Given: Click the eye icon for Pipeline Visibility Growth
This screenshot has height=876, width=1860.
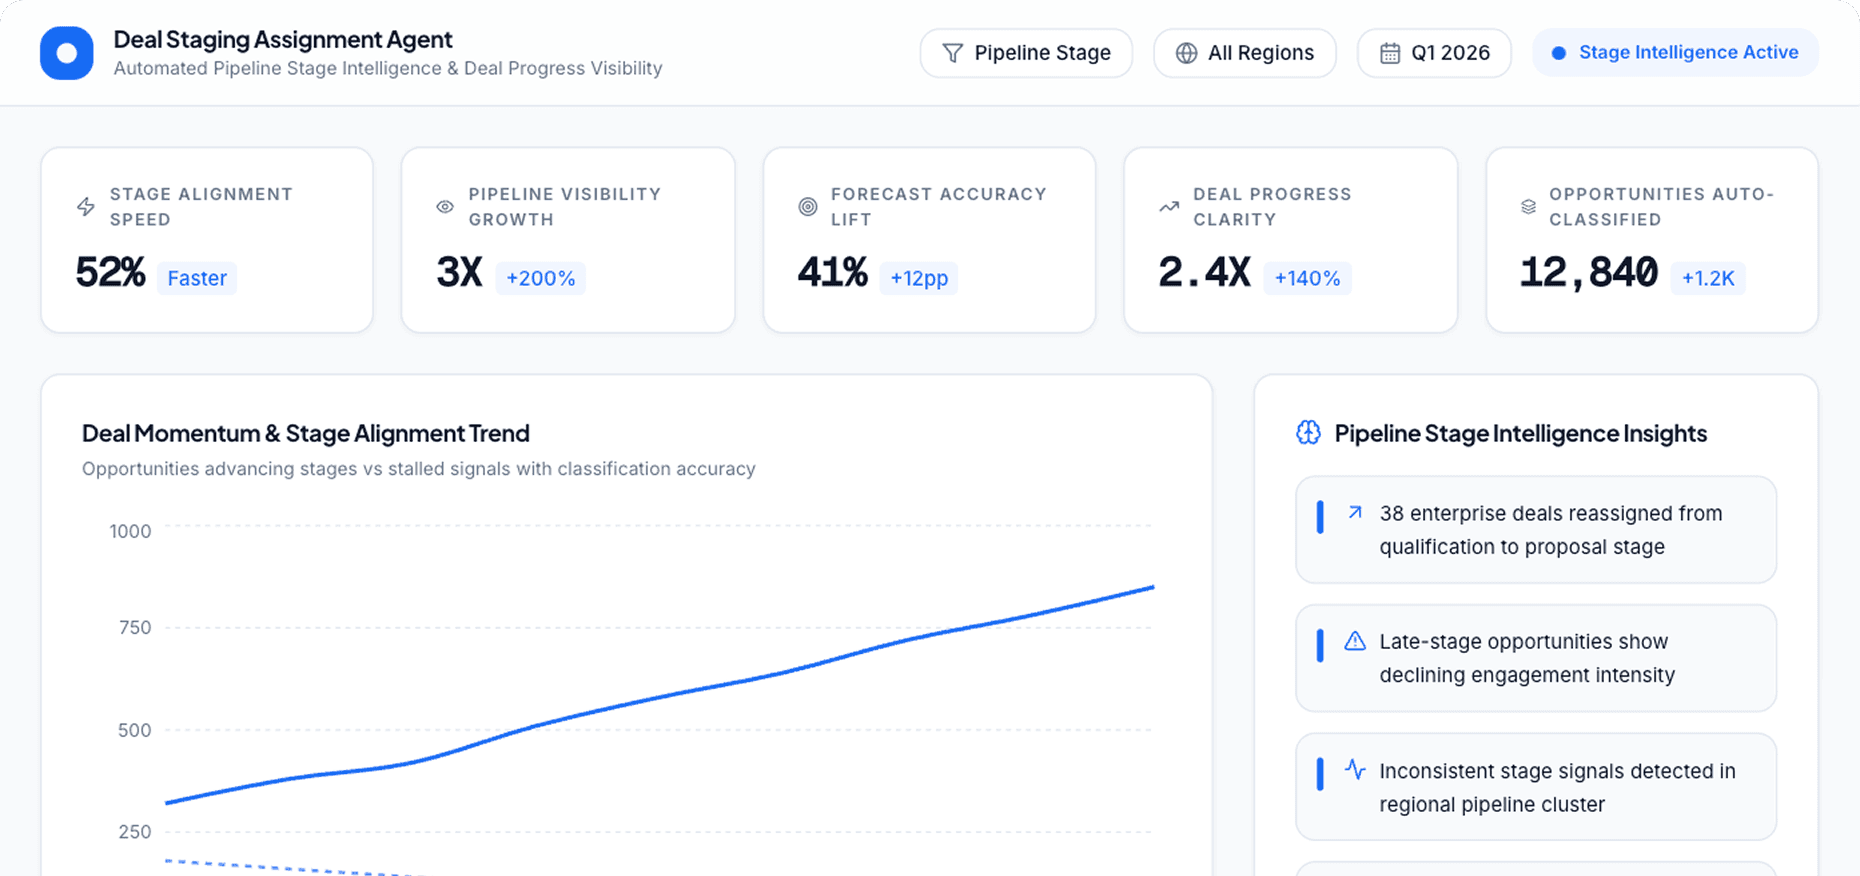Looking at the screenshot, I should point(445,207).
